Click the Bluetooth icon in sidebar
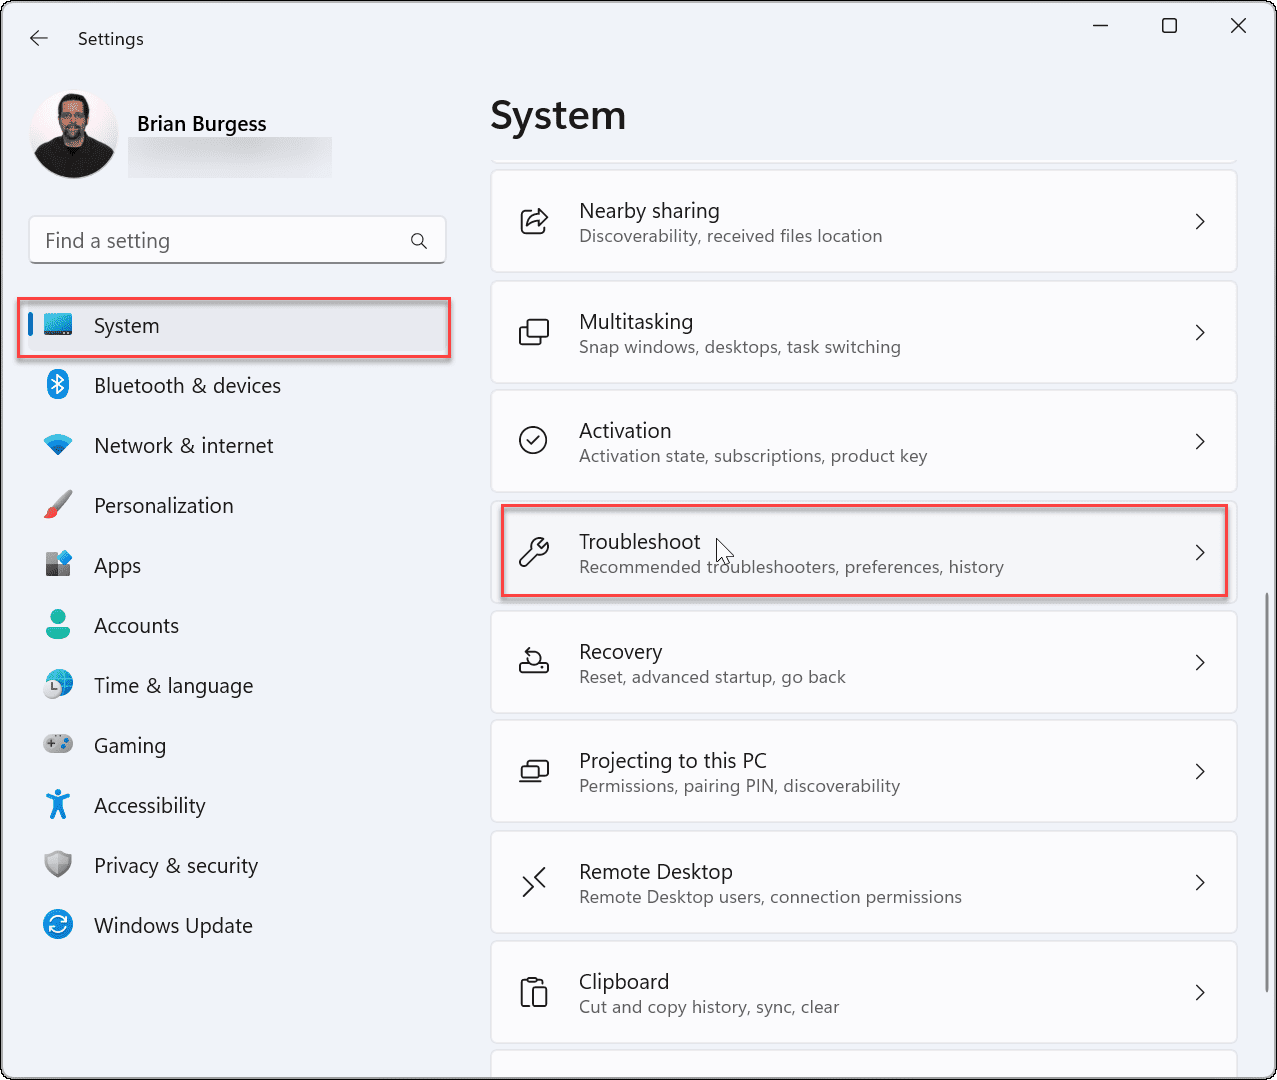Screen dimensions: 1277x1080 click(58, 385)
